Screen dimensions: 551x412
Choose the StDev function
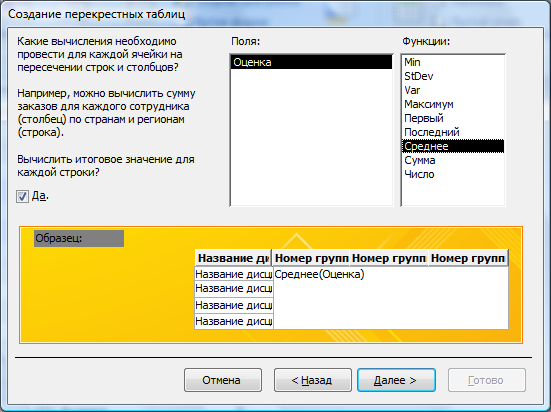click(x=453, y=76)
